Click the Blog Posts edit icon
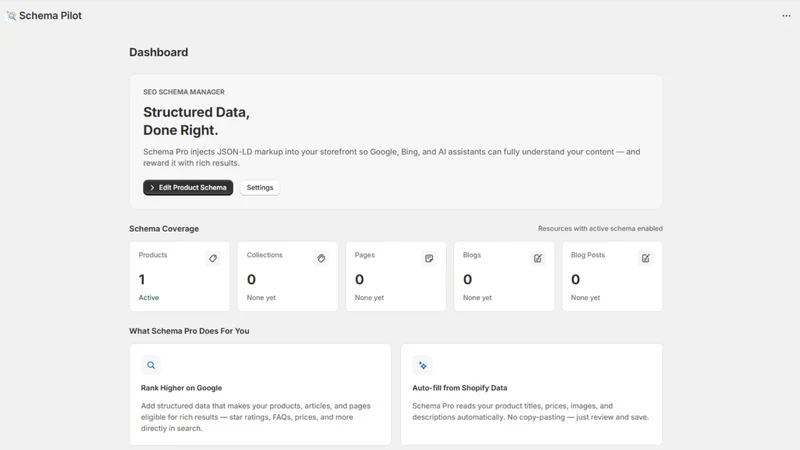 (x=646, y=259)
